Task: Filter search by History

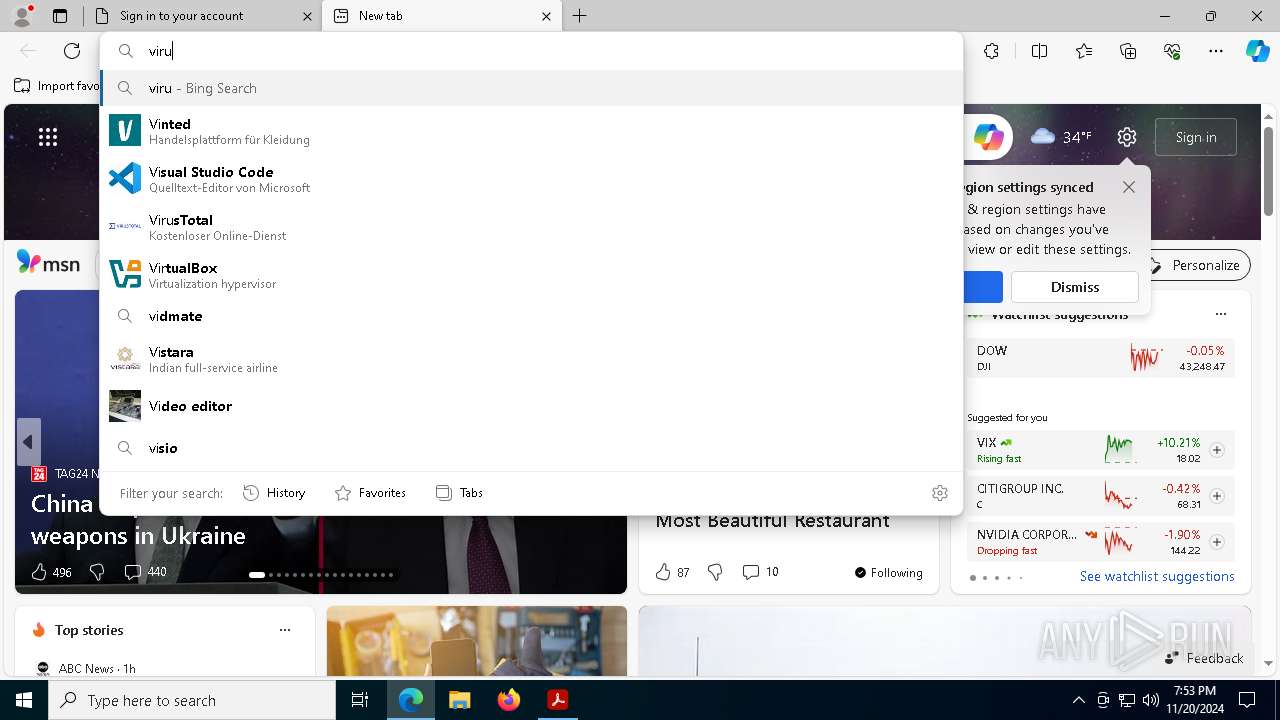Action: pos(274,492)
